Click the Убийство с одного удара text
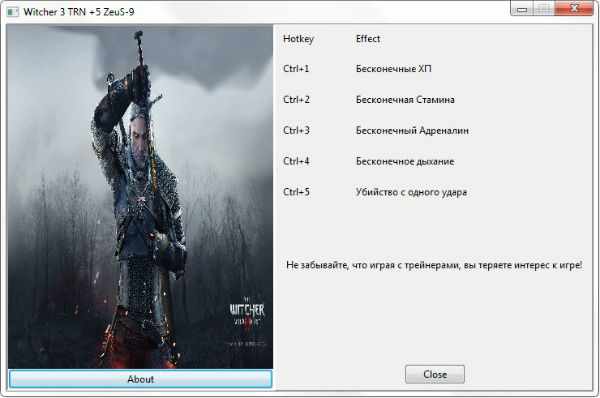Screen dimensions: 600x398 pyautogui.click(x=411, y=192)
